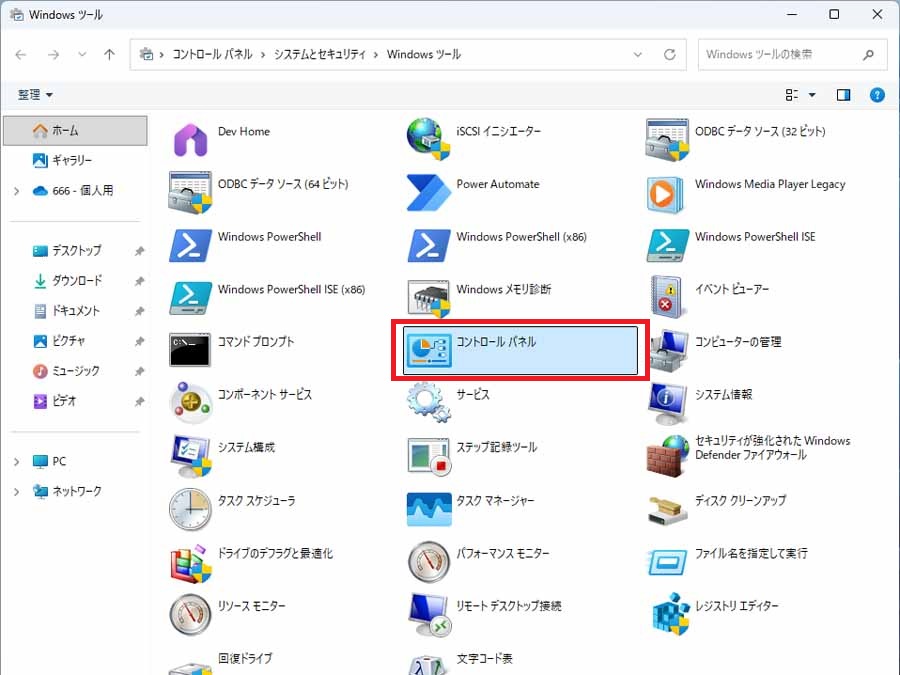Launch レジストリ エディター icon
Viewport: 900px width, 675px height.
[669, 614]
